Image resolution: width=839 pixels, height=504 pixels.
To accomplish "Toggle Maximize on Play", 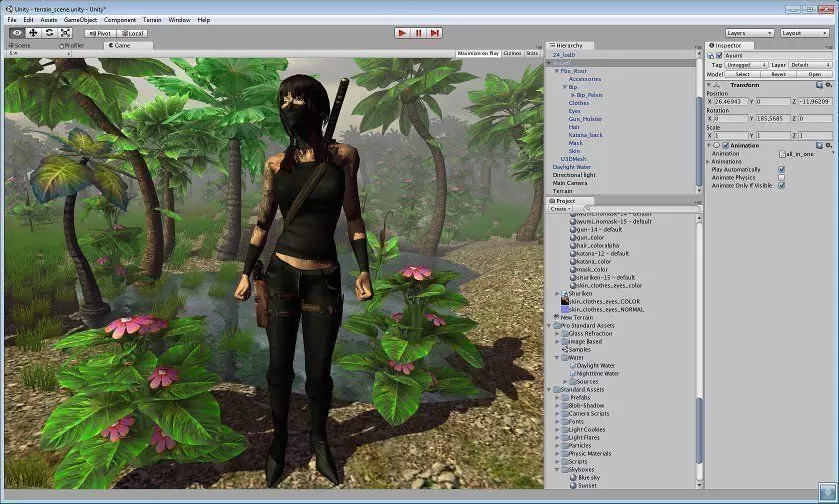I will click(478, 54).
